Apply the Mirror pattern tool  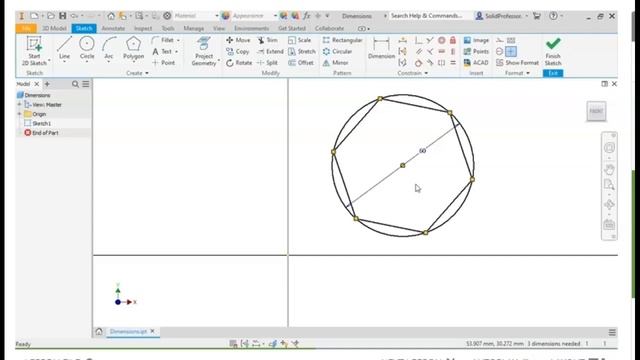pyautogui.click(x=335, y=63)
